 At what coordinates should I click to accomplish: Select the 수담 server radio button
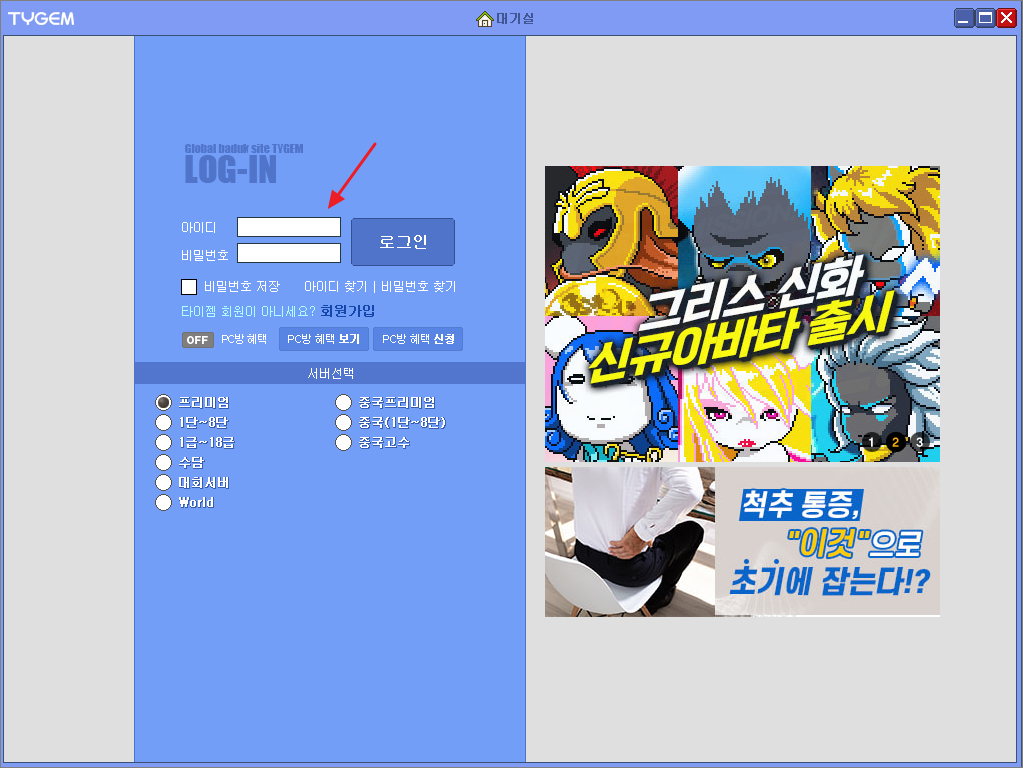tap(163, 463)
